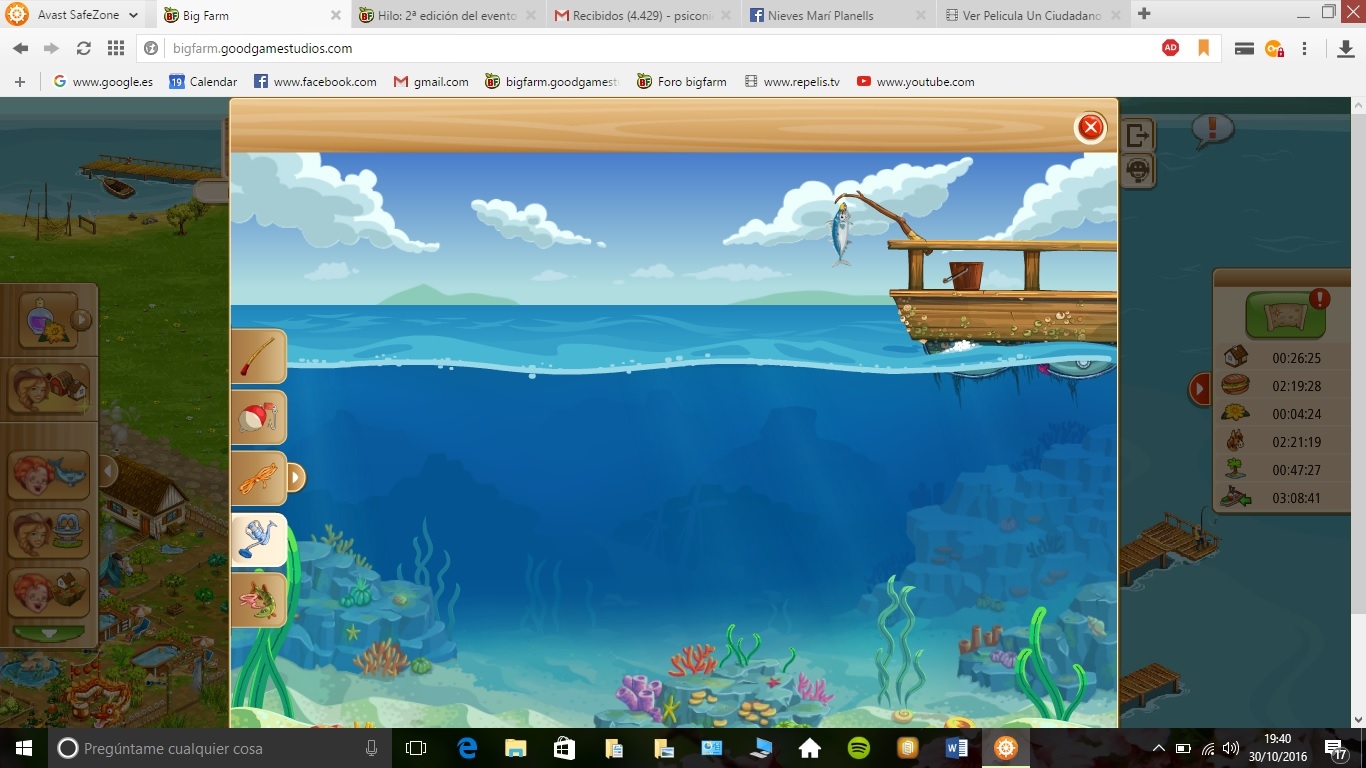This screenshot has height=768, width=1366.
Task: Open the red-haired woman fish task
Action: tap(49, 474)
